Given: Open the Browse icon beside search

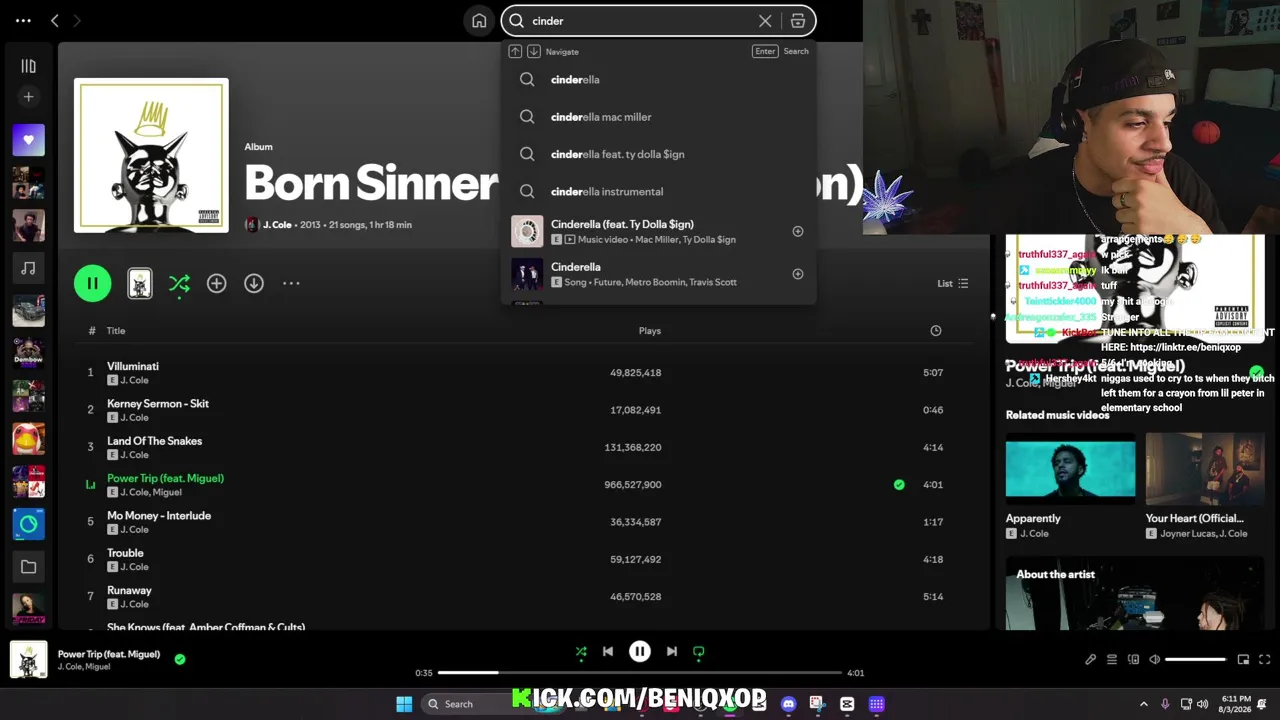Looking at the screenshot, I should pyautogui.click(x=798, y=21).
